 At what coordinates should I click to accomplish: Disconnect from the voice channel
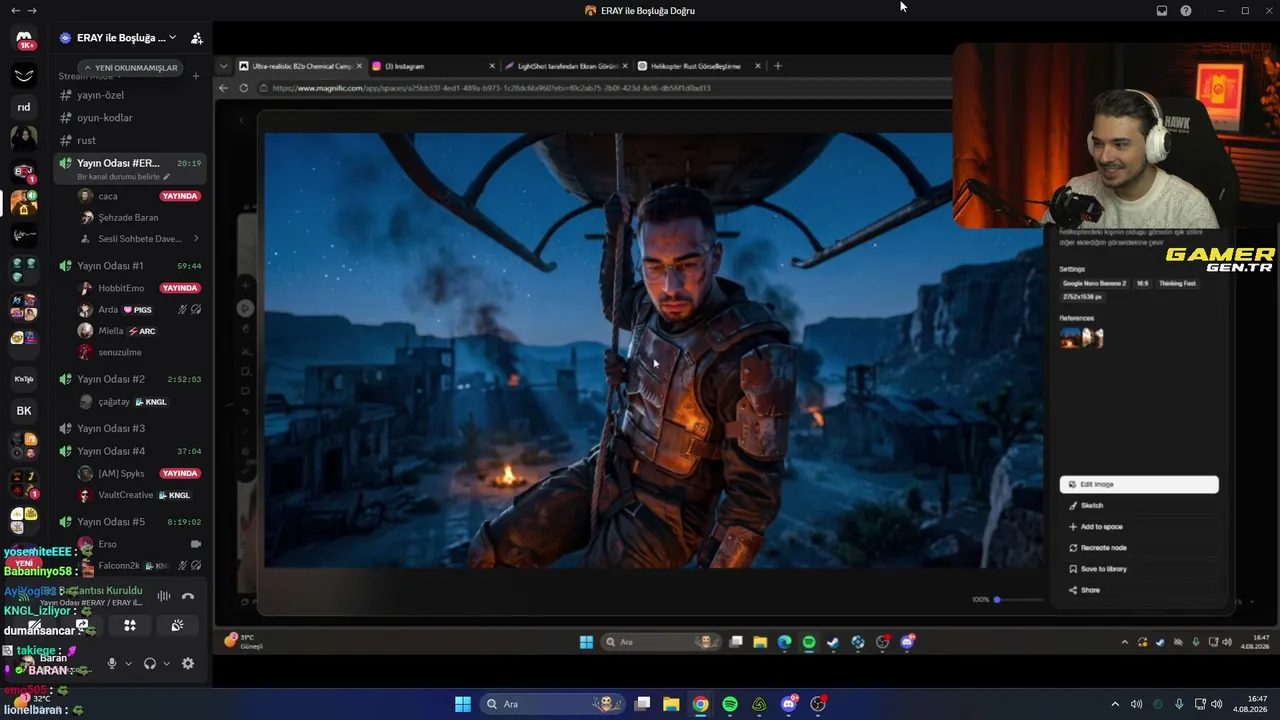pyautogui.click(x=188, y=596)
